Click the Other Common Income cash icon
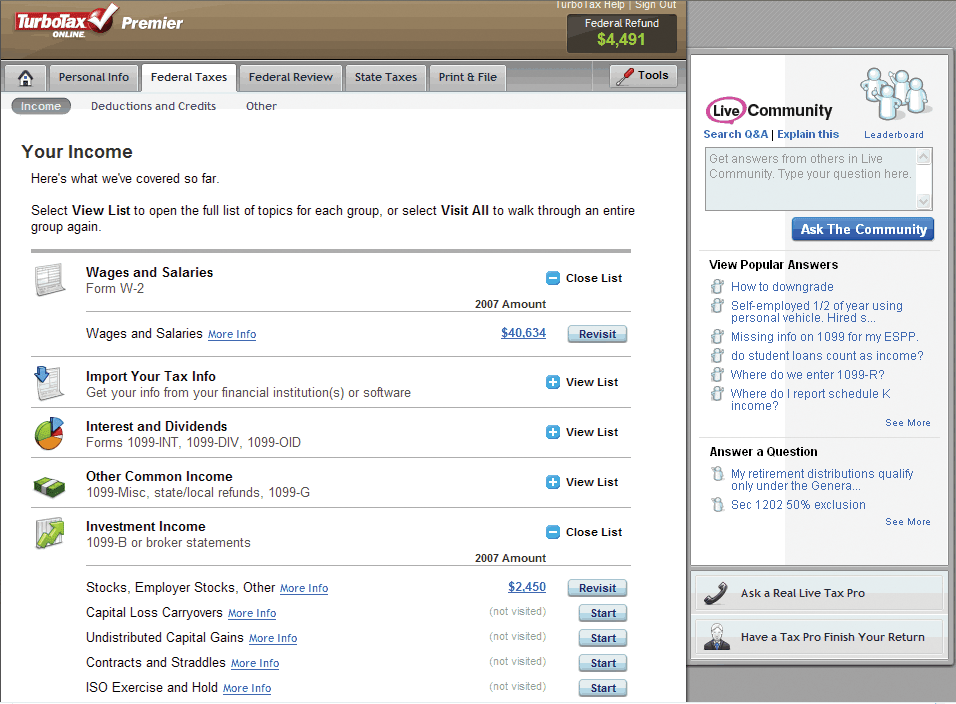The height and width of the screenshot is (704, 956). (49, 484)
